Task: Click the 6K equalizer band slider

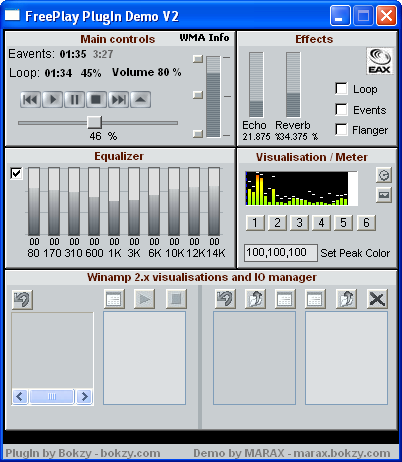Action: click(154, 202)
